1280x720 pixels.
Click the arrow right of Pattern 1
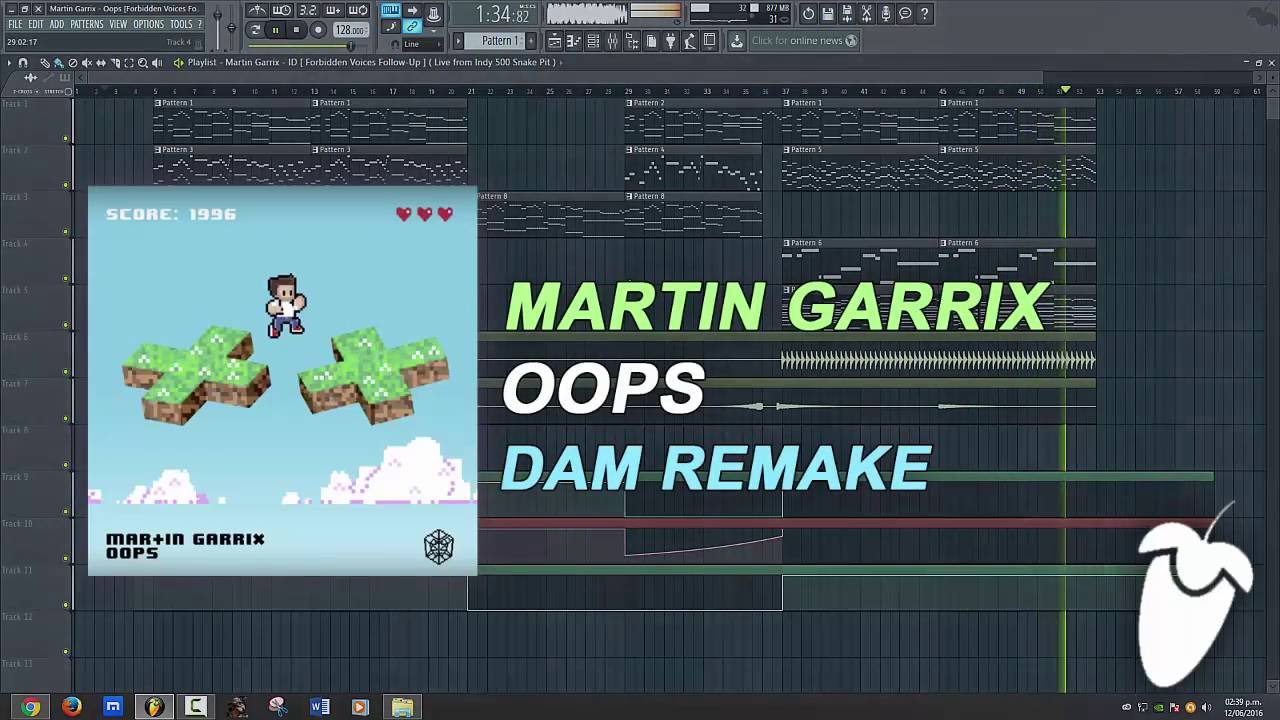[530, 41]
